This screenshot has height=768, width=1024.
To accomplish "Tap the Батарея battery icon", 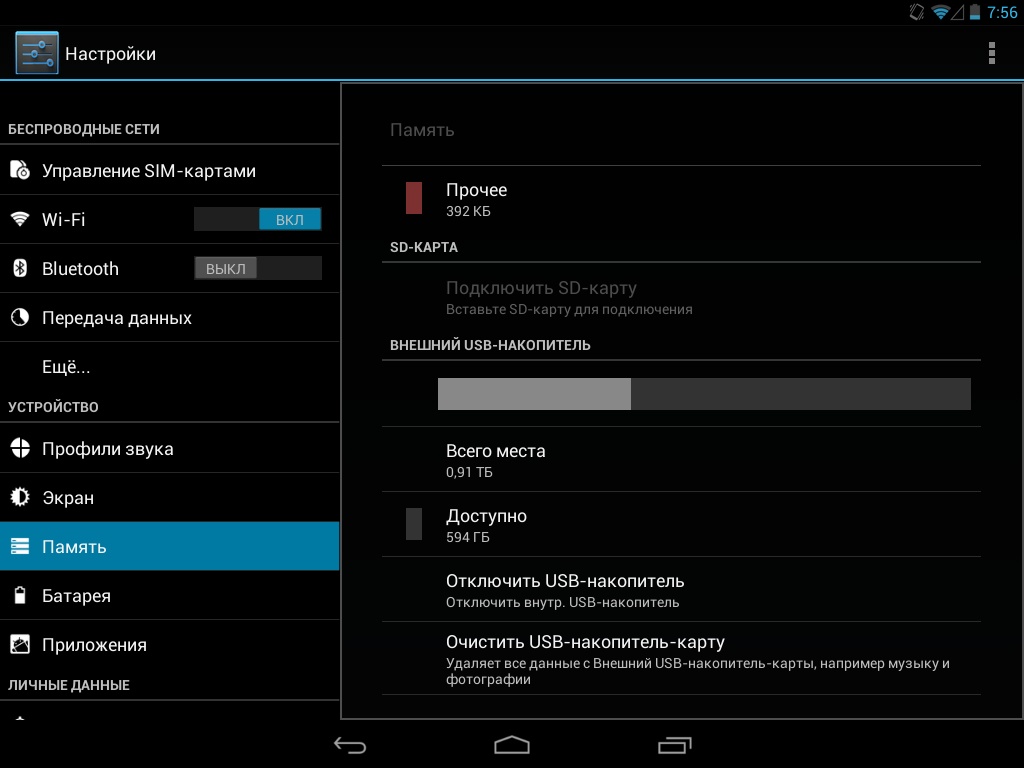I will click(x=20, y=596).
